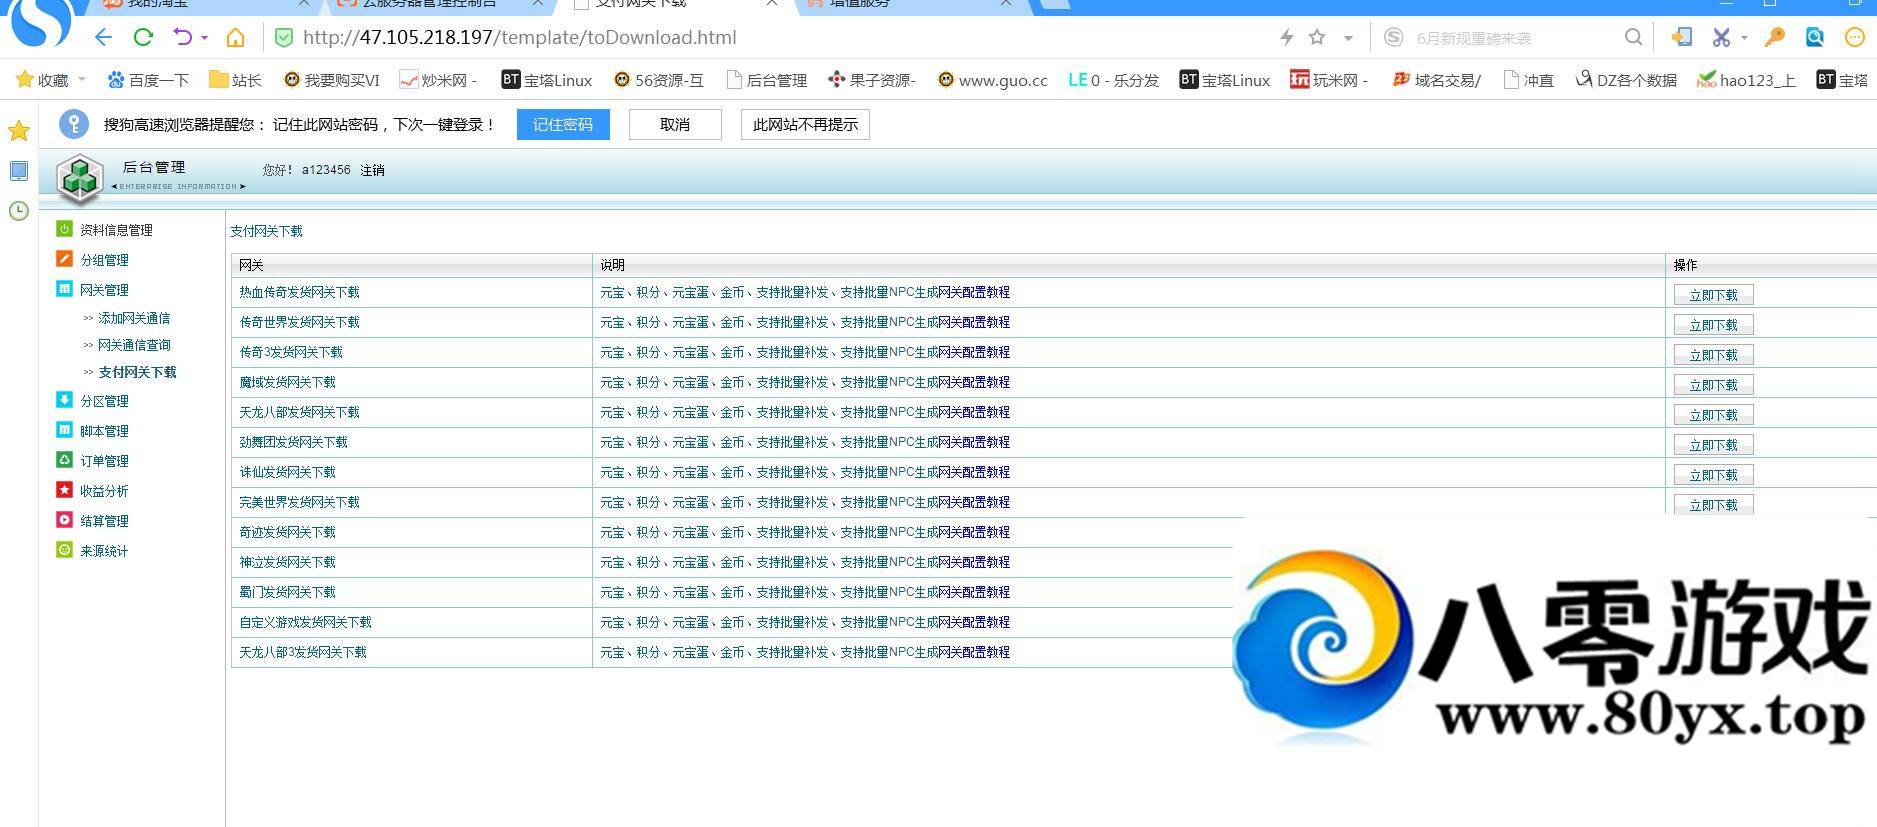This screenshot has width=1877, height=827.
Task: Click the blue question-mark reminder icon
Action: [x=74, y=124]
